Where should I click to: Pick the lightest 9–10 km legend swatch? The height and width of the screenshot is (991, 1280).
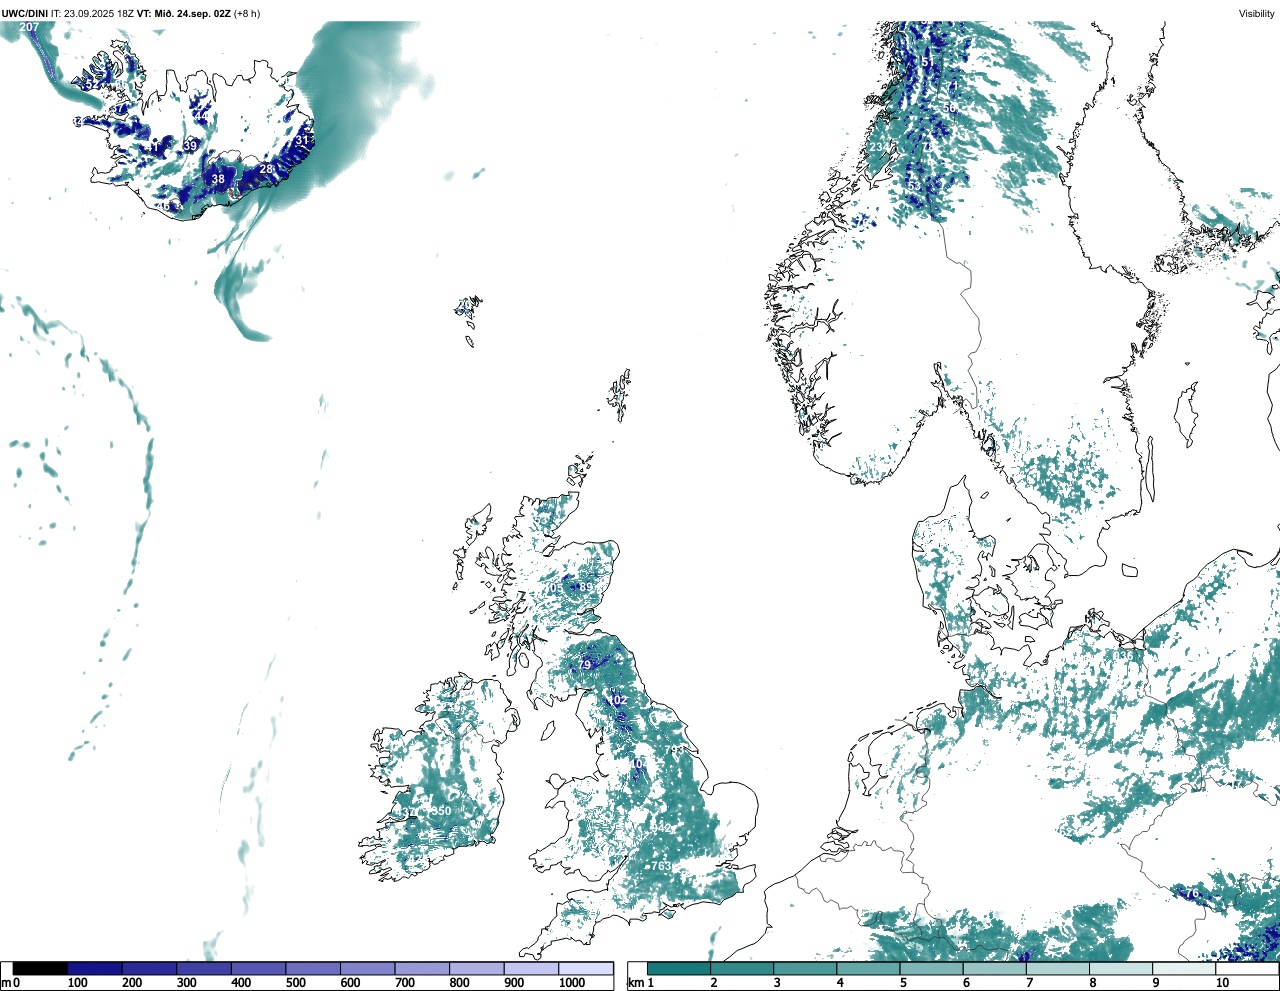(1184, 969)
